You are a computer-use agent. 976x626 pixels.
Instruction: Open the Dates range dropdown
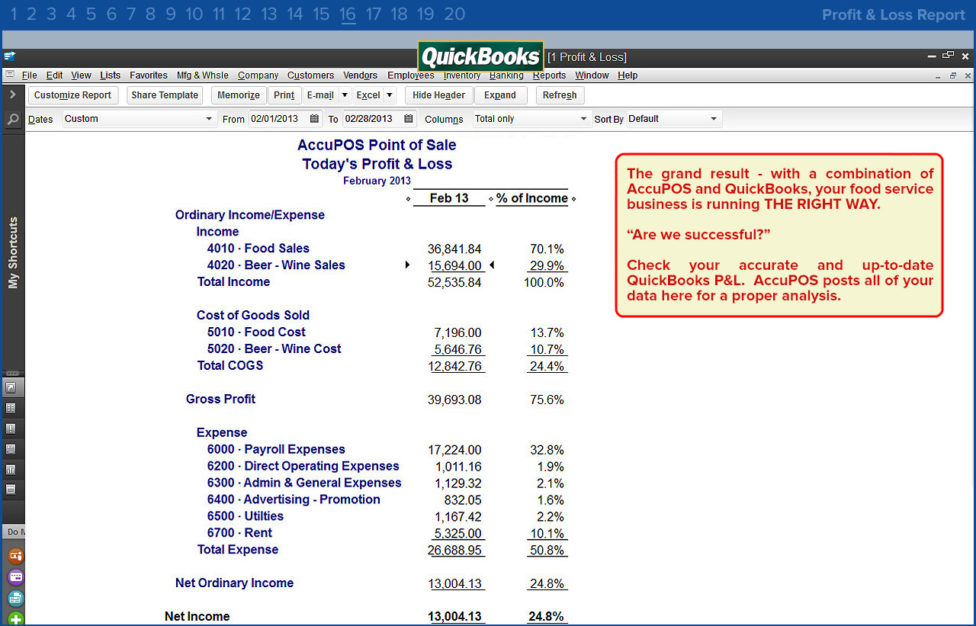point(138,119)
